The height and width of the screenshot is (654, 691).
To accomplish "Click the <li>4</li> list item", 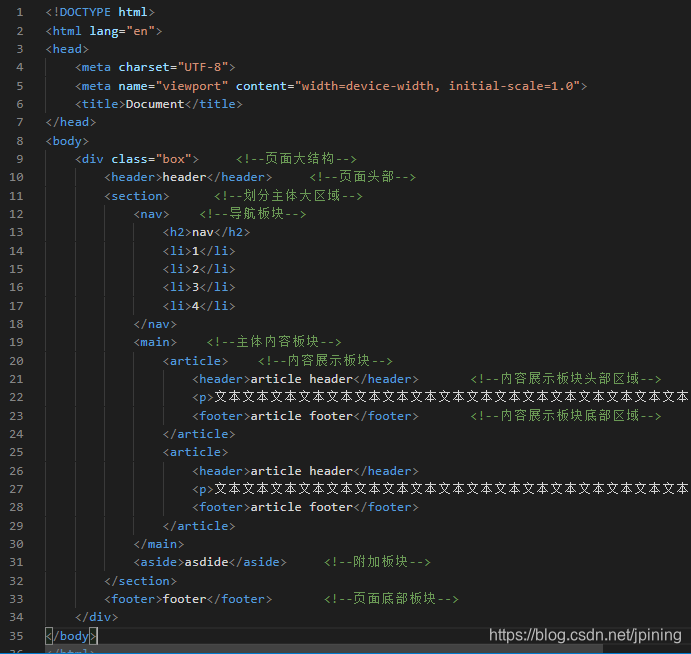I will [199, 306].
